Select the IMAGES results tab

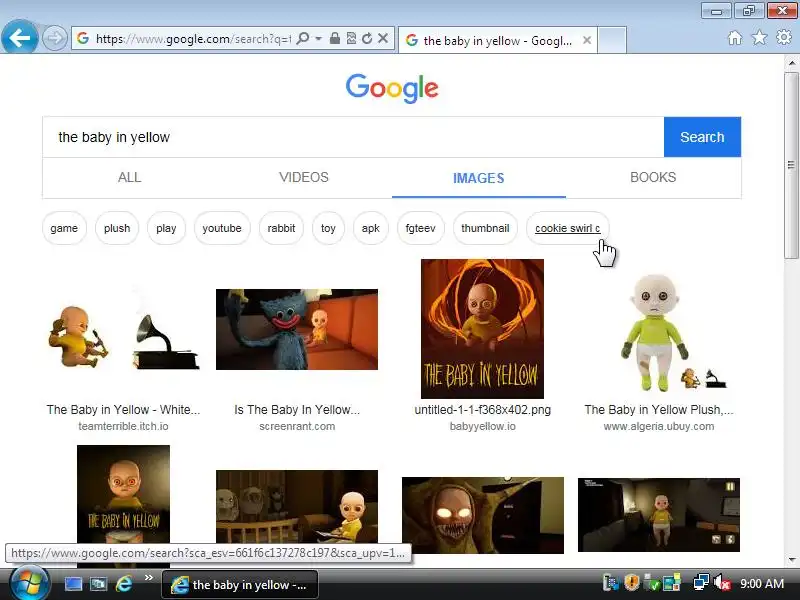[479, 178]
